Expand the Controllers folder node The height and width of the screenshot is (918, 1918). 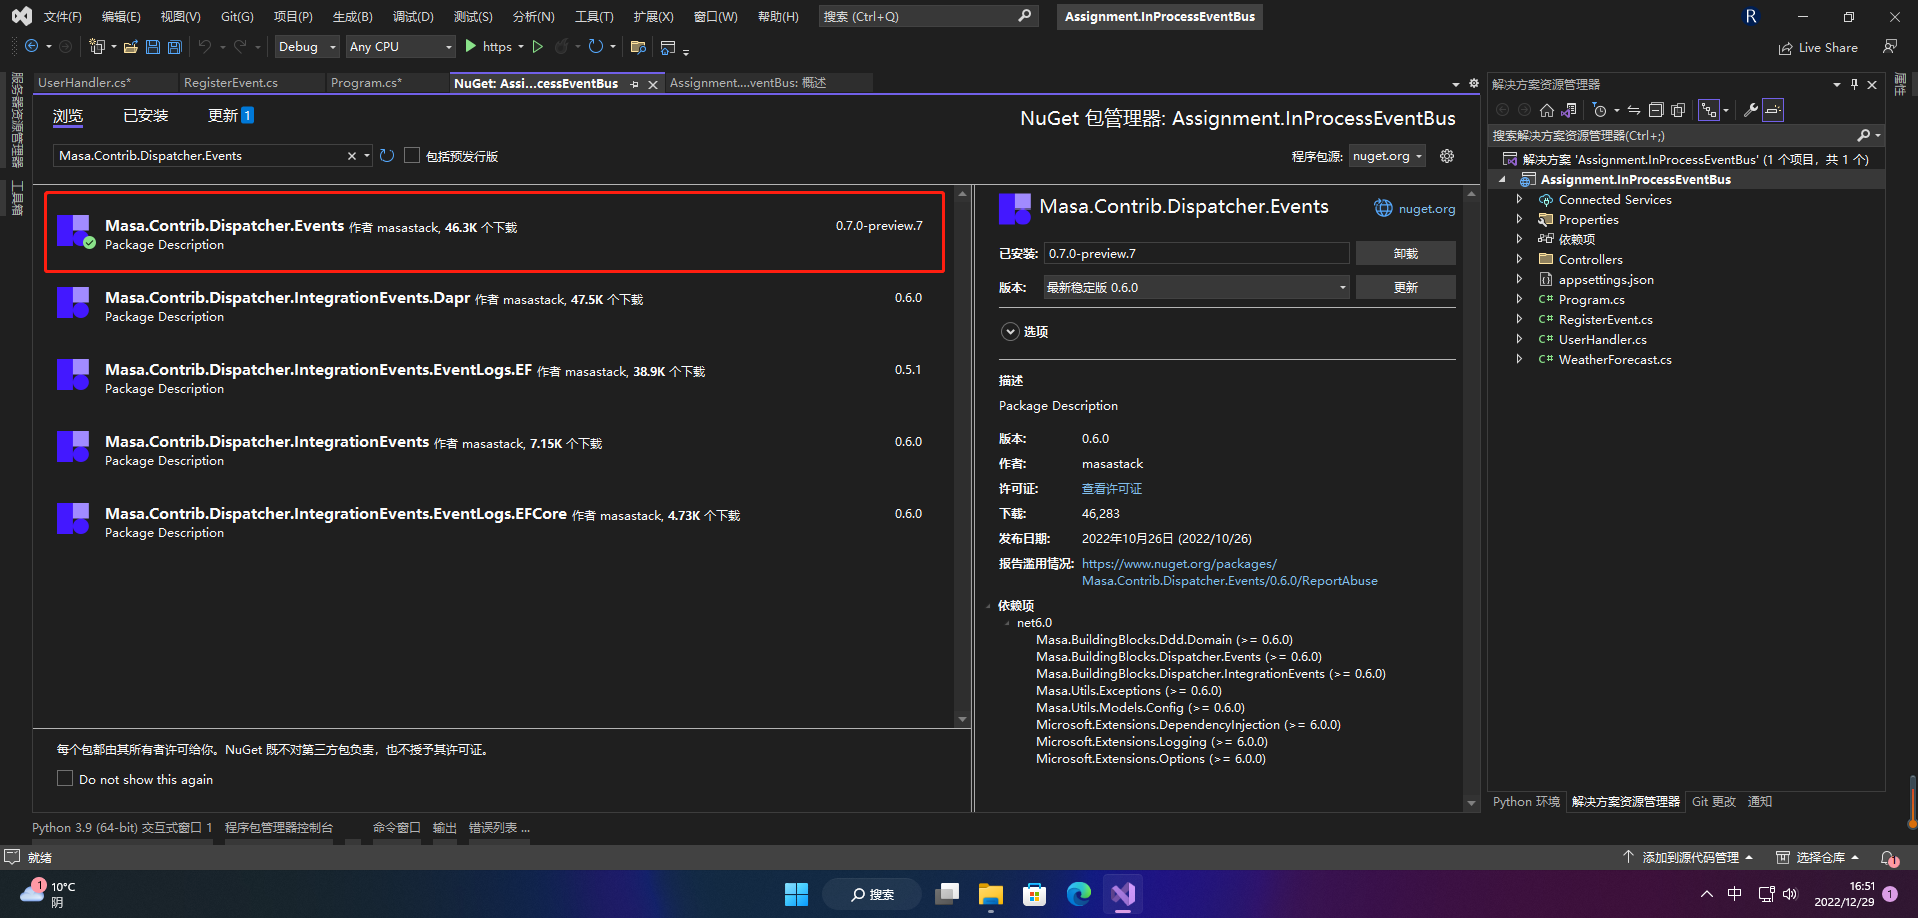click(x=1519, y=259)
